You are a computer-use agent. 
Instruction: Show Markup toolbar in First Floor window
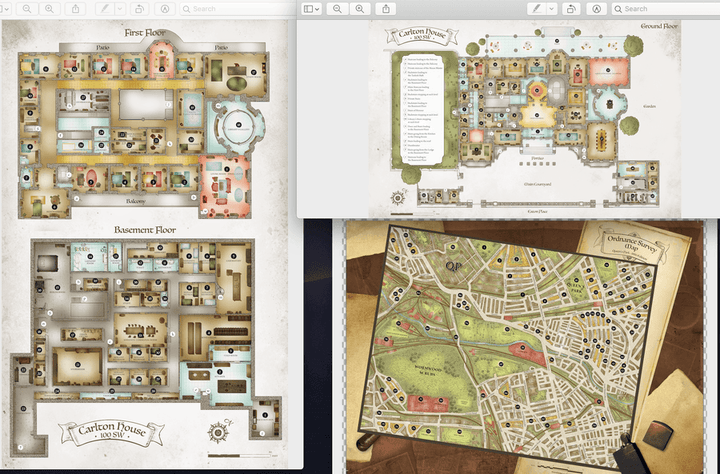pyautogui.click(x=164, y=8)
